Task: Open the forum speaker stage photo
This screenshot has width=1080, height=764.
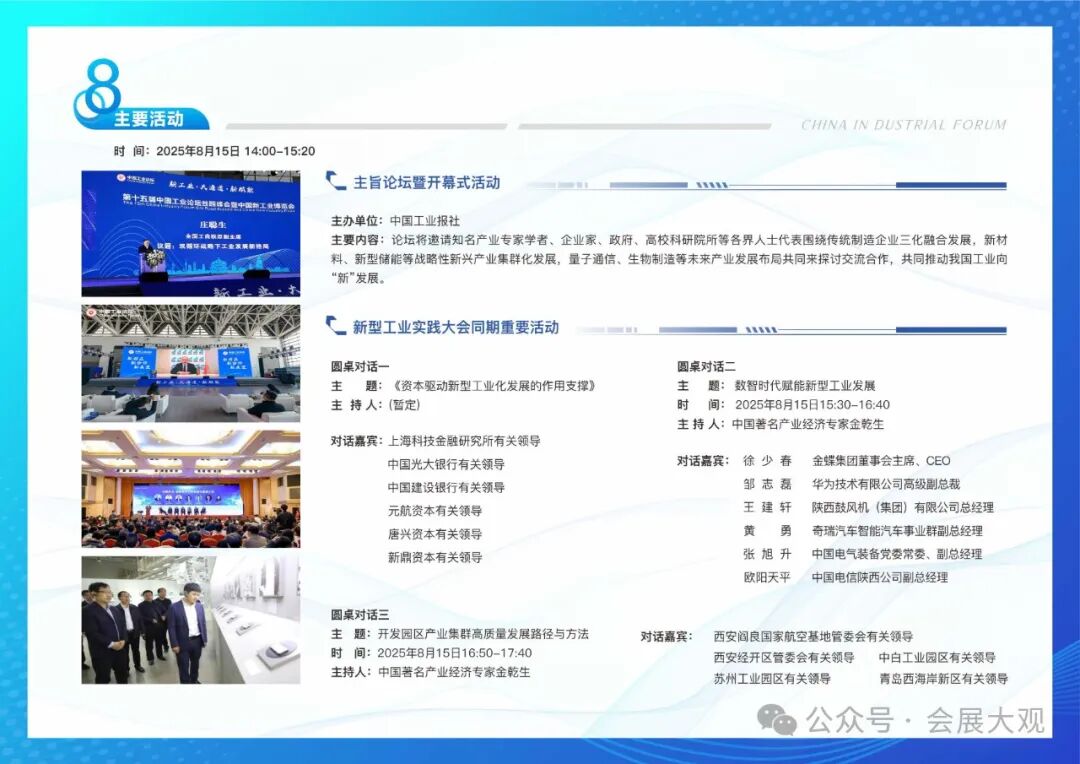Action: click(191, 234)
